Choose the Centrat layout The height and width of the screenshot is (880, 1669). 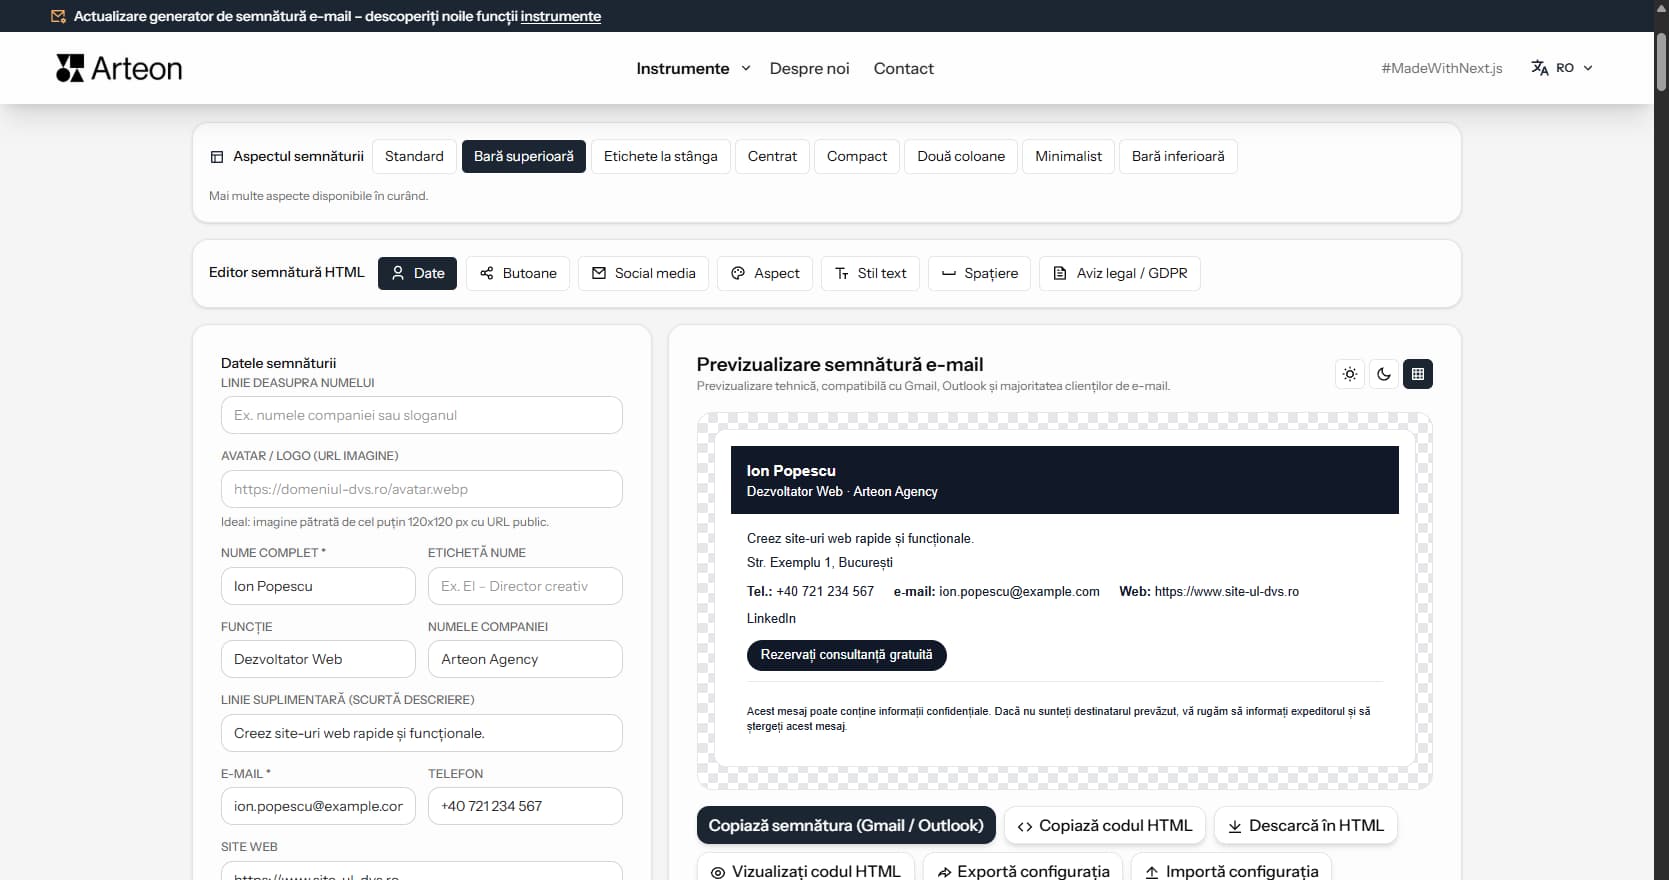point(772,156)
